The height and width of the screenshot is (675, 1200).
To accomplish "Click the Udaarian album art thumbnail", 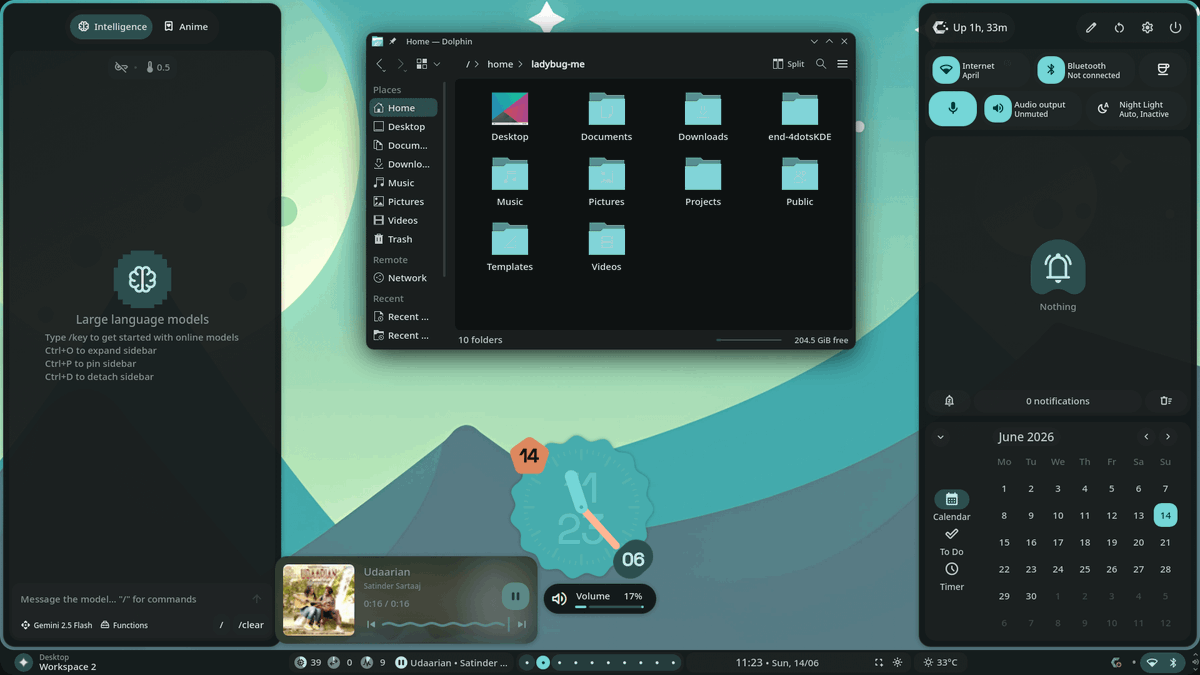I will (x=319, y=600).
